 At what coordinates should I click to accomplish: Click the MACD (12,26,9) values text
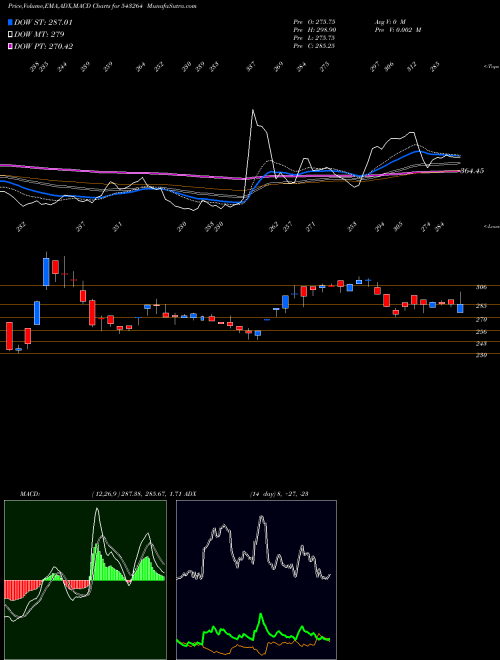[x=137, y=494]
